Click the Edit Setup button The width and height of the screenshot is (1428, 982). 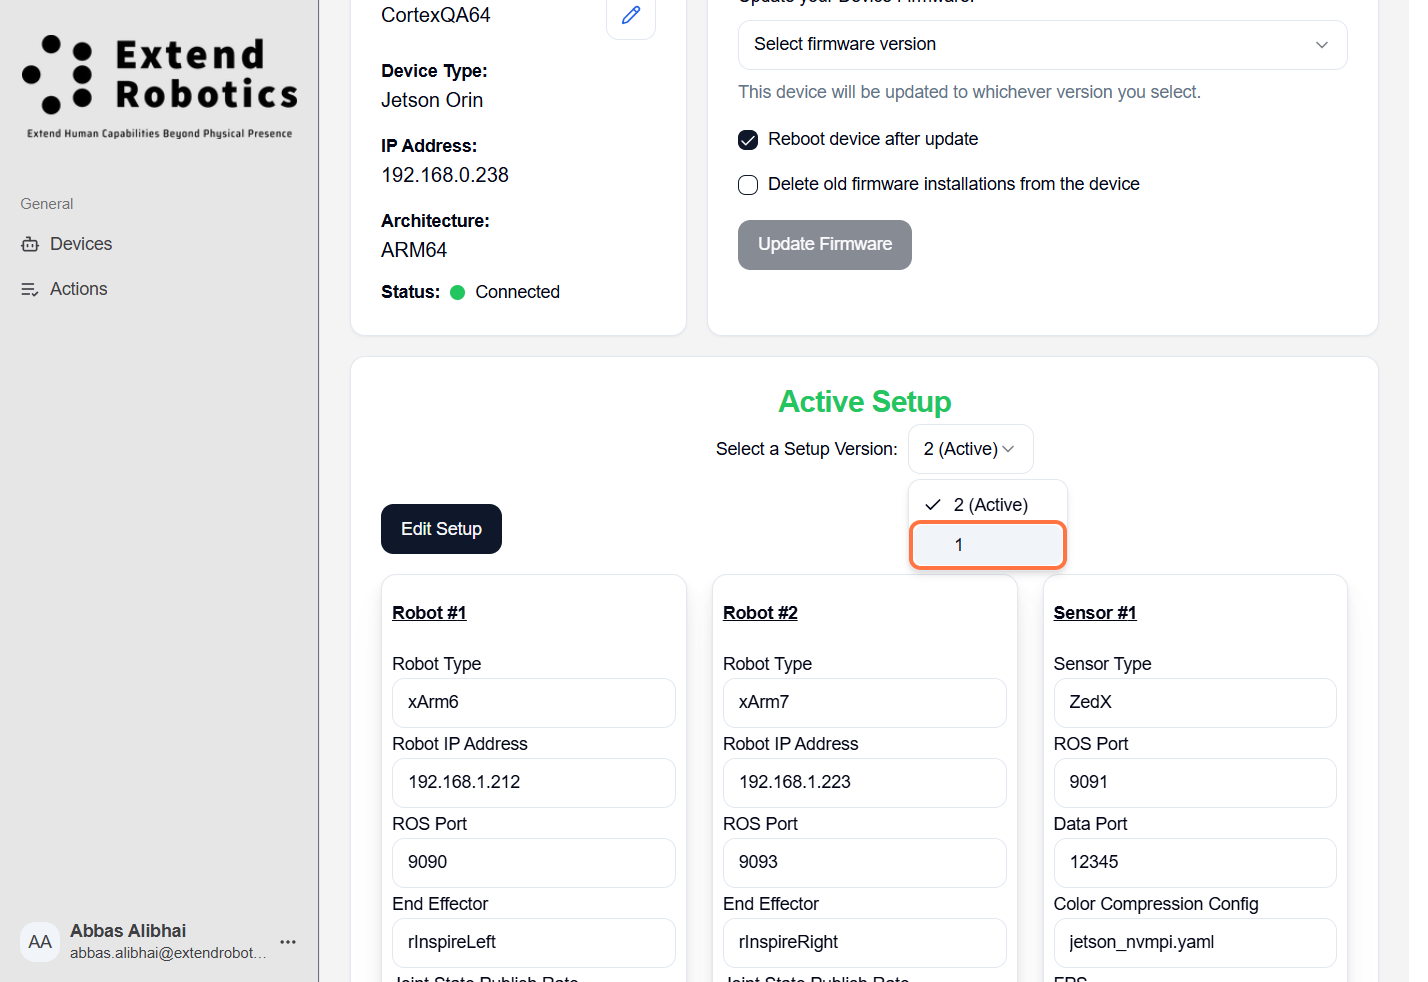pyautogui.click(x=441, y=529)
